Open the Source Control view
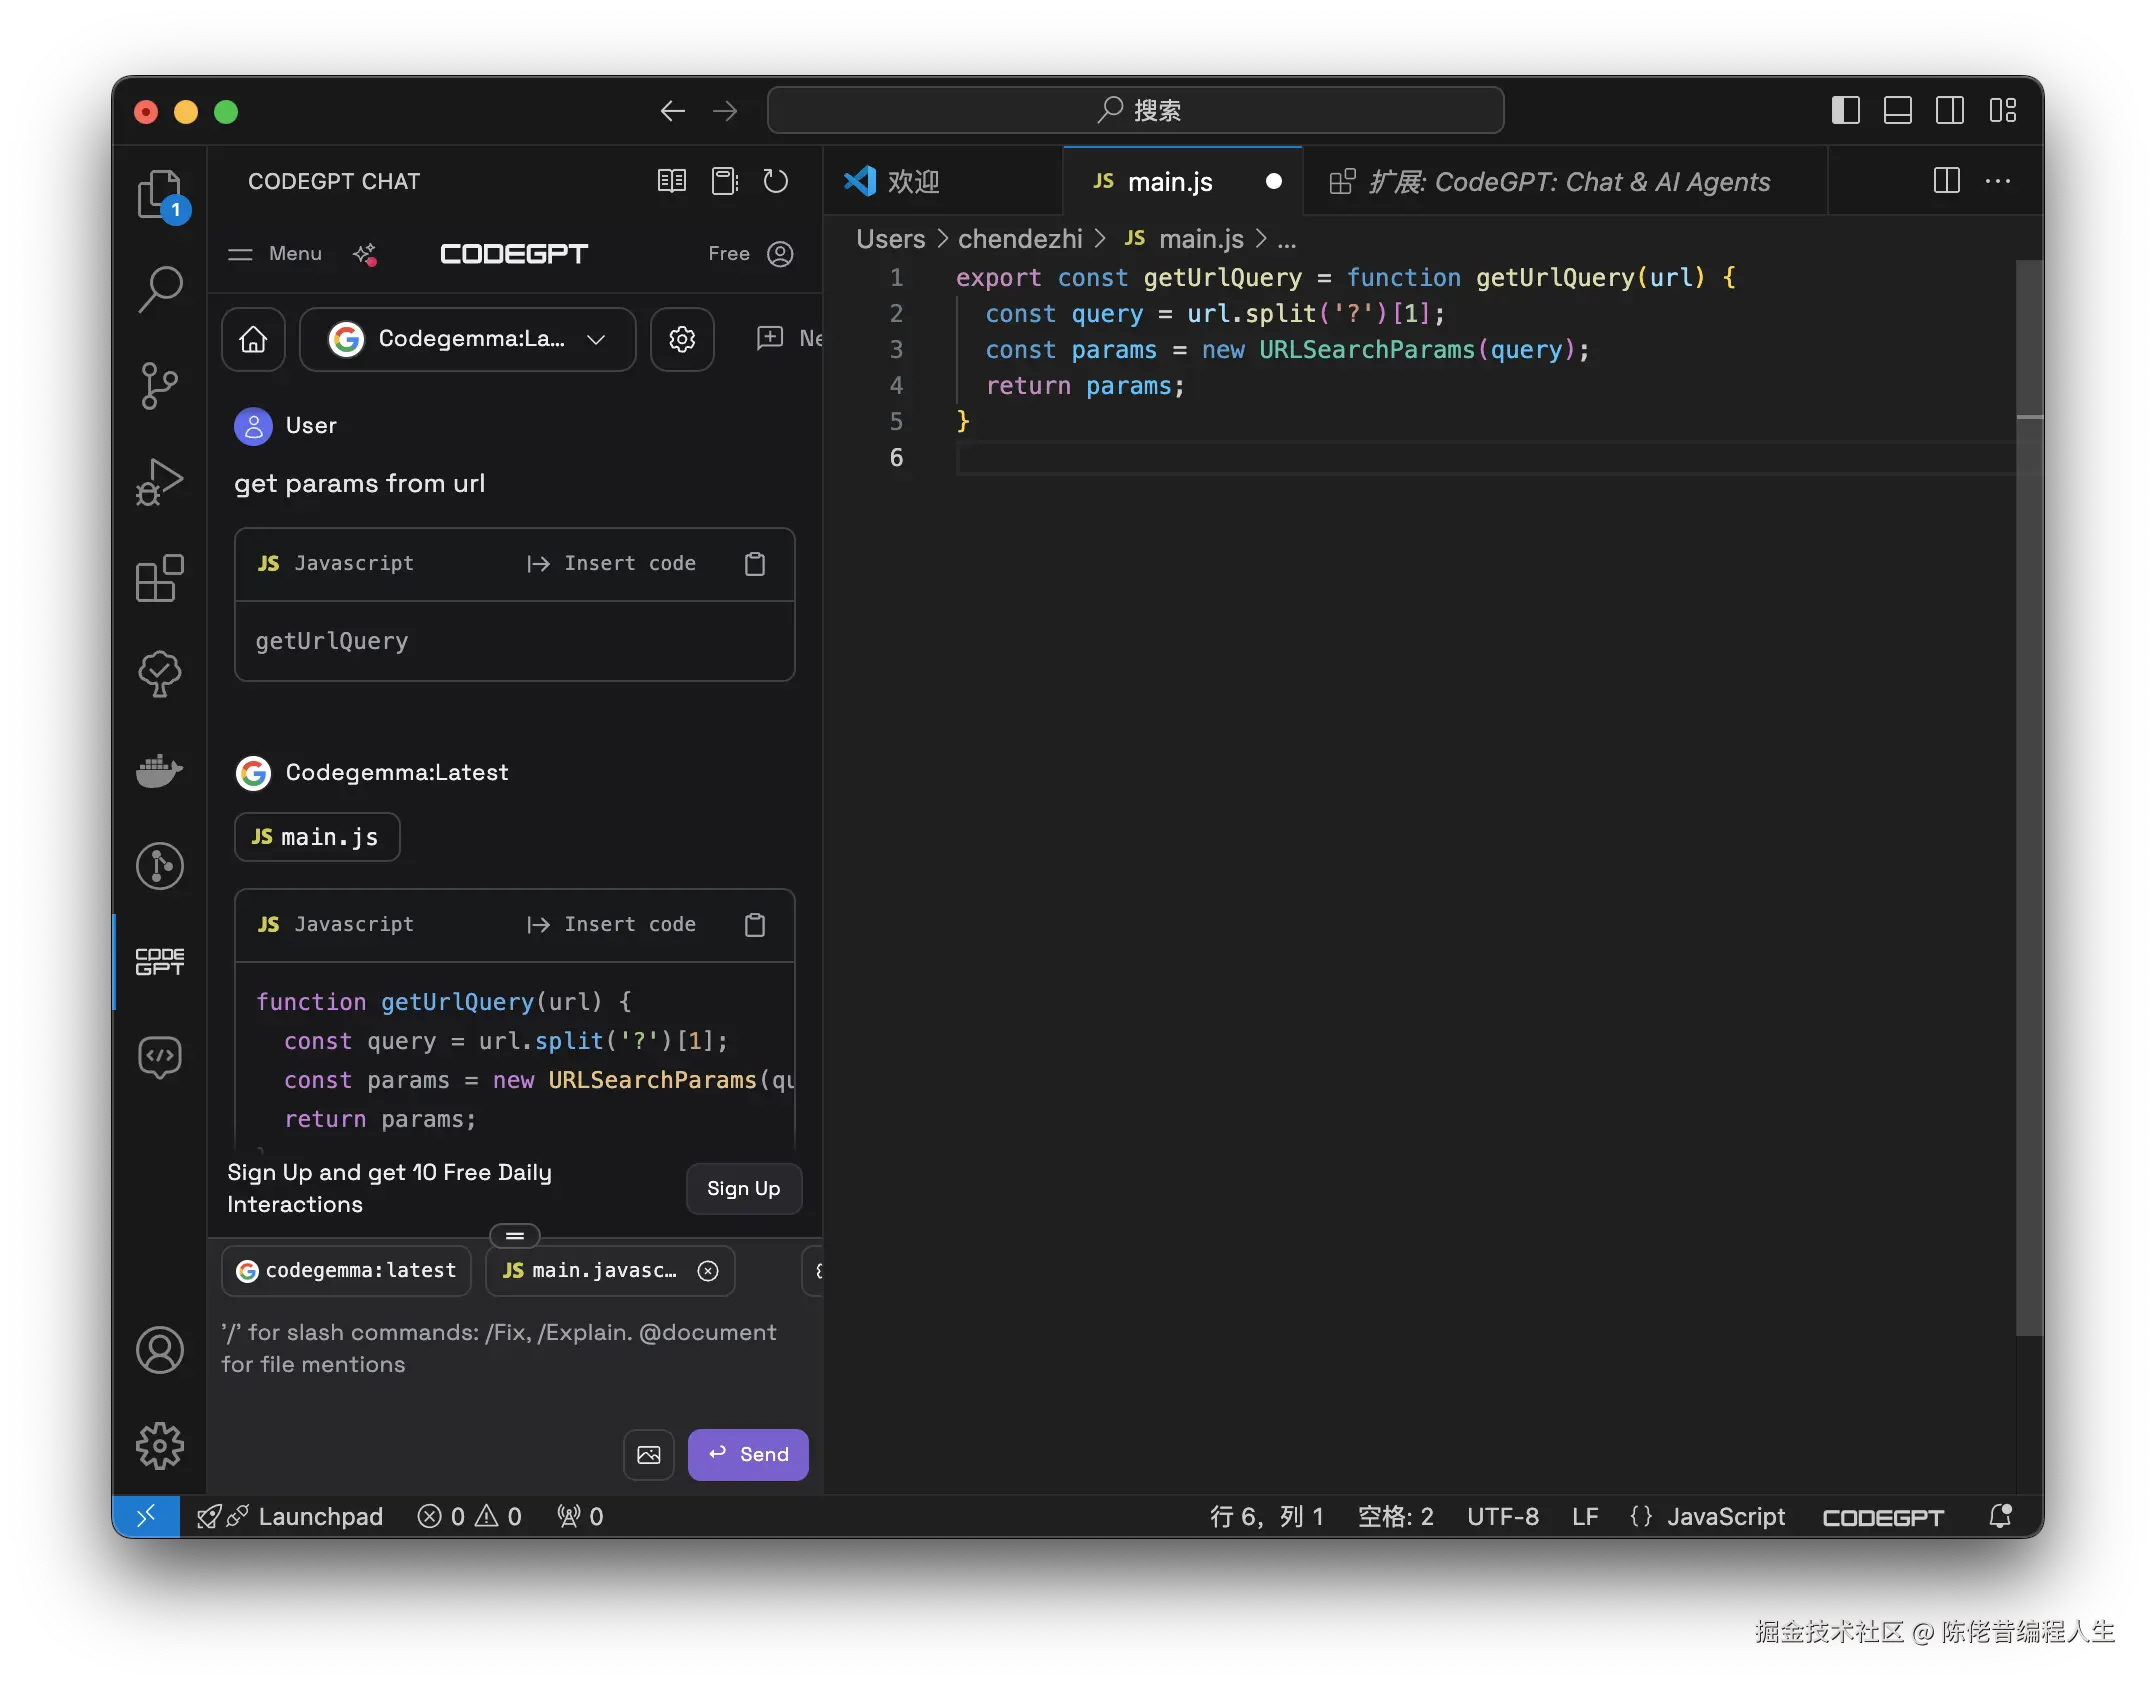This screenshot has width=2156, height=1686. tap(159, 386)
